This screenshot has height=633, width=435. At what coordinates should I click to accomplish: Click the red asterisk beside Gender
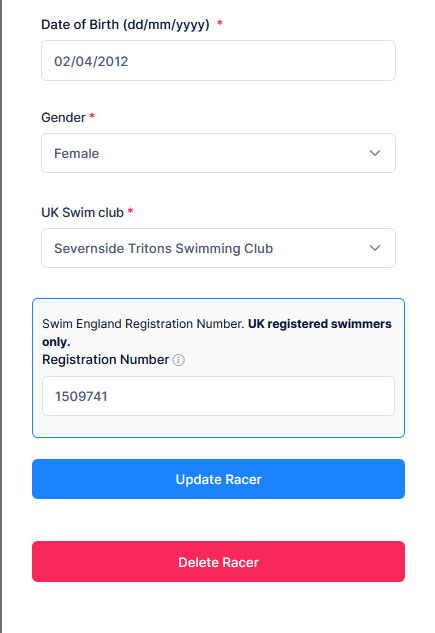coord(92,116)
